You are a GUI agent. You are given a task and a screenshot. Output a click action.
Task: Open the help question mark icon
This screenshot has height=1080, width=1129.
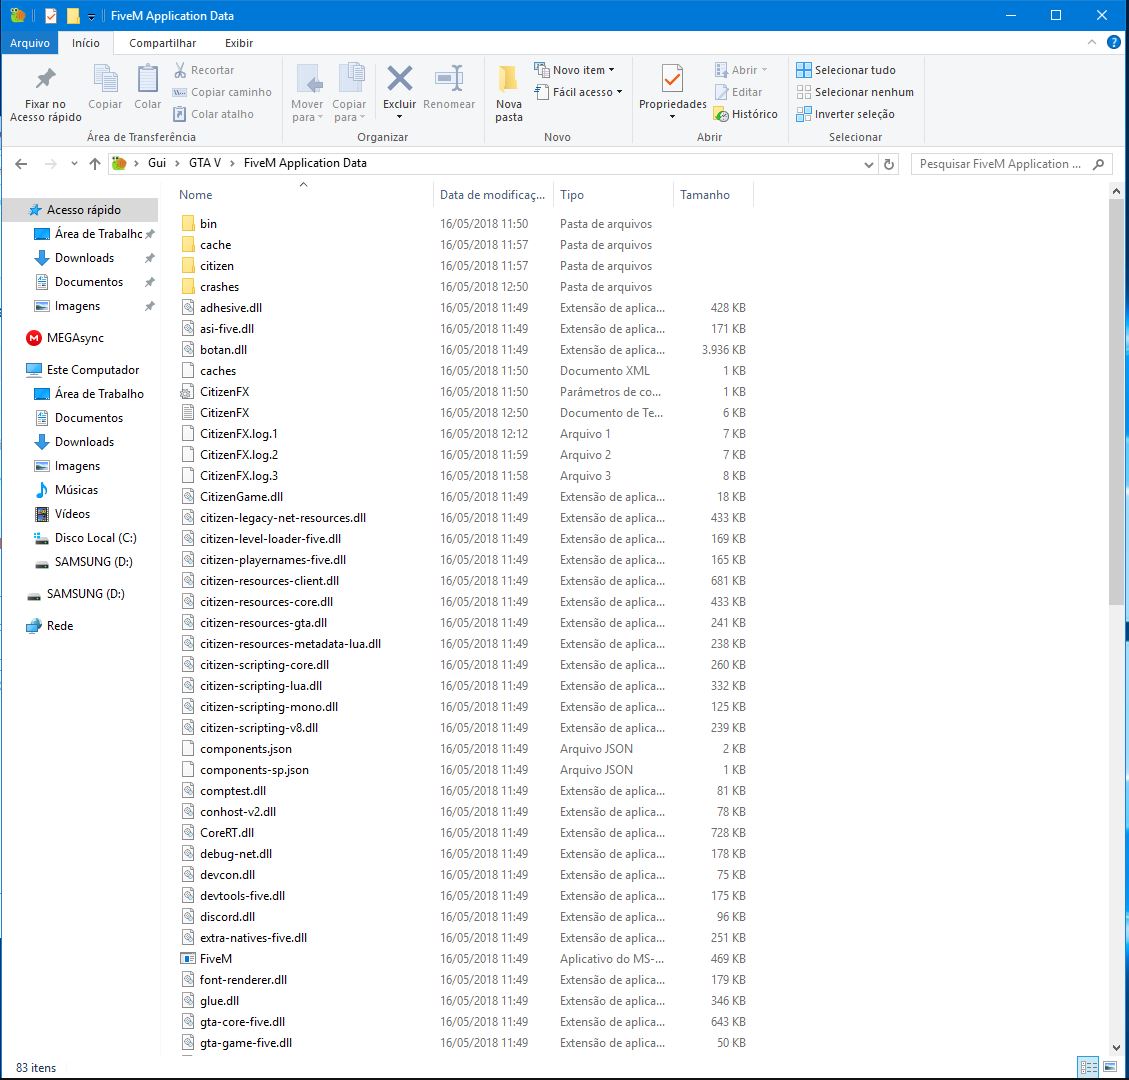(1113, 42)
